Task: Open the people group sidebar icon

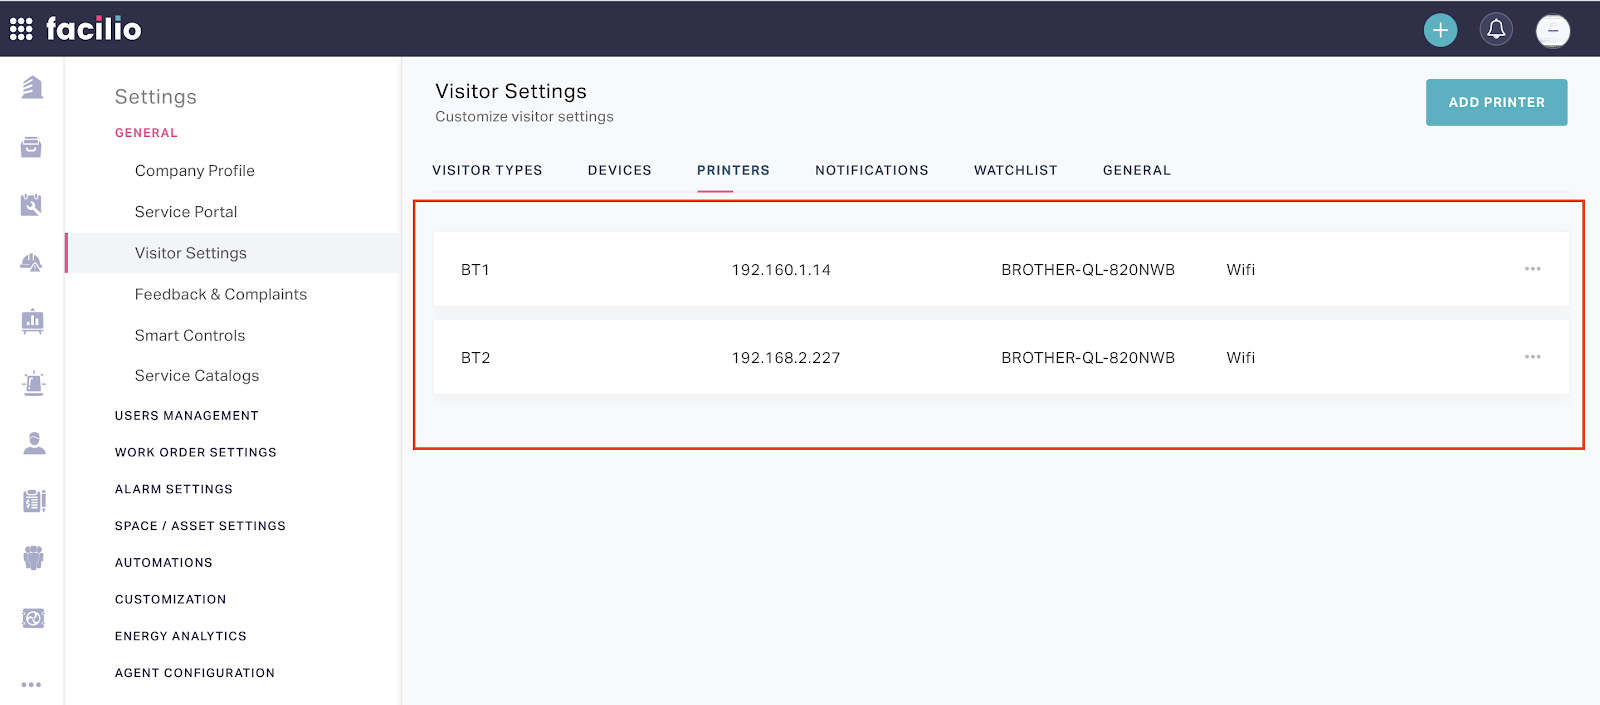Action: [x=33, y=558]
